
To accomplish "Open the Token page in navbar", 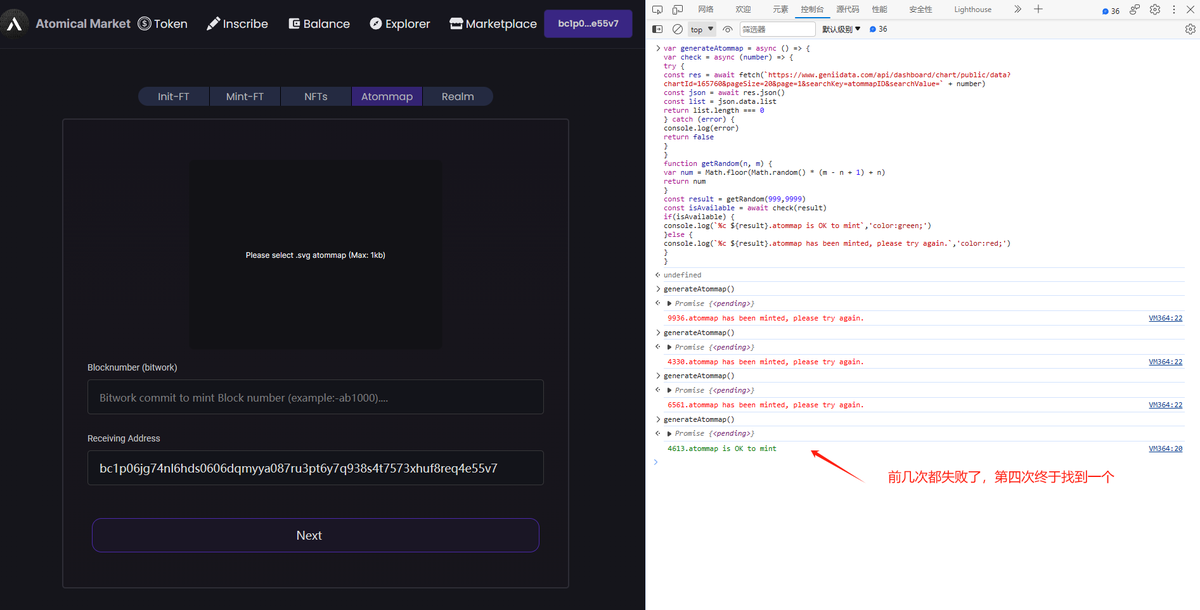I will (162, 23).
